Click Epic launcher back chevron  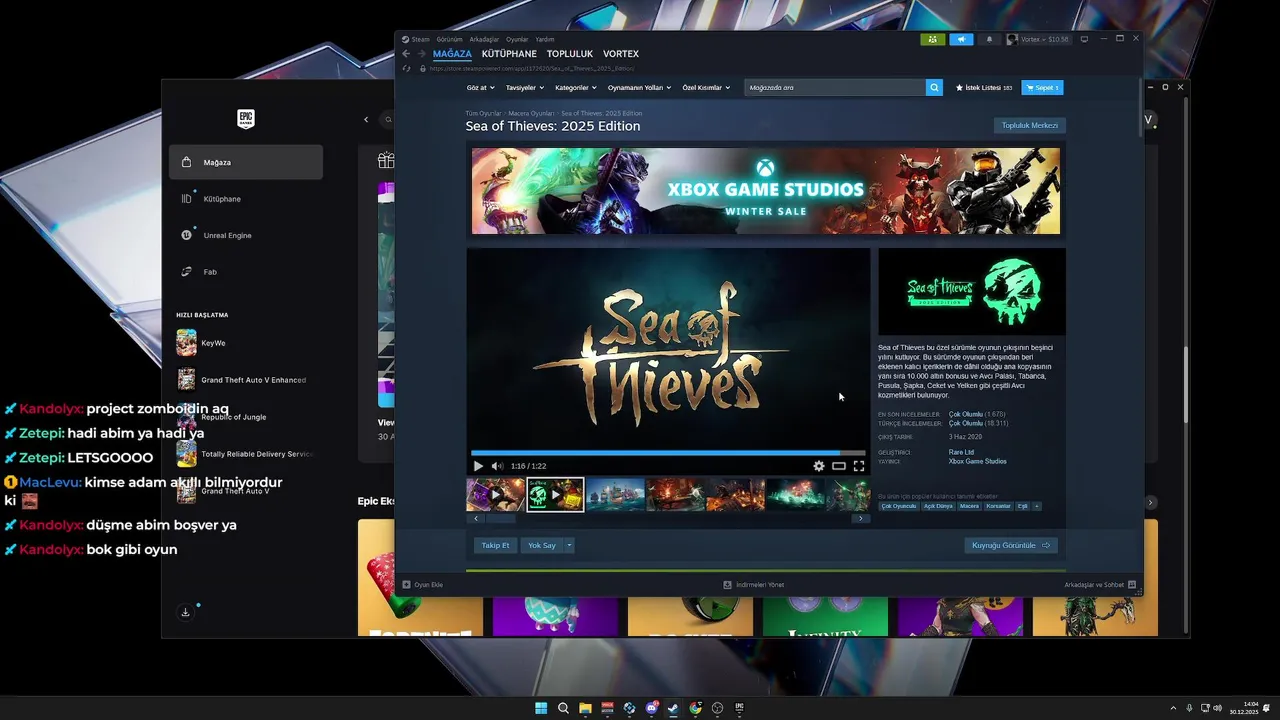click(366, 120)
